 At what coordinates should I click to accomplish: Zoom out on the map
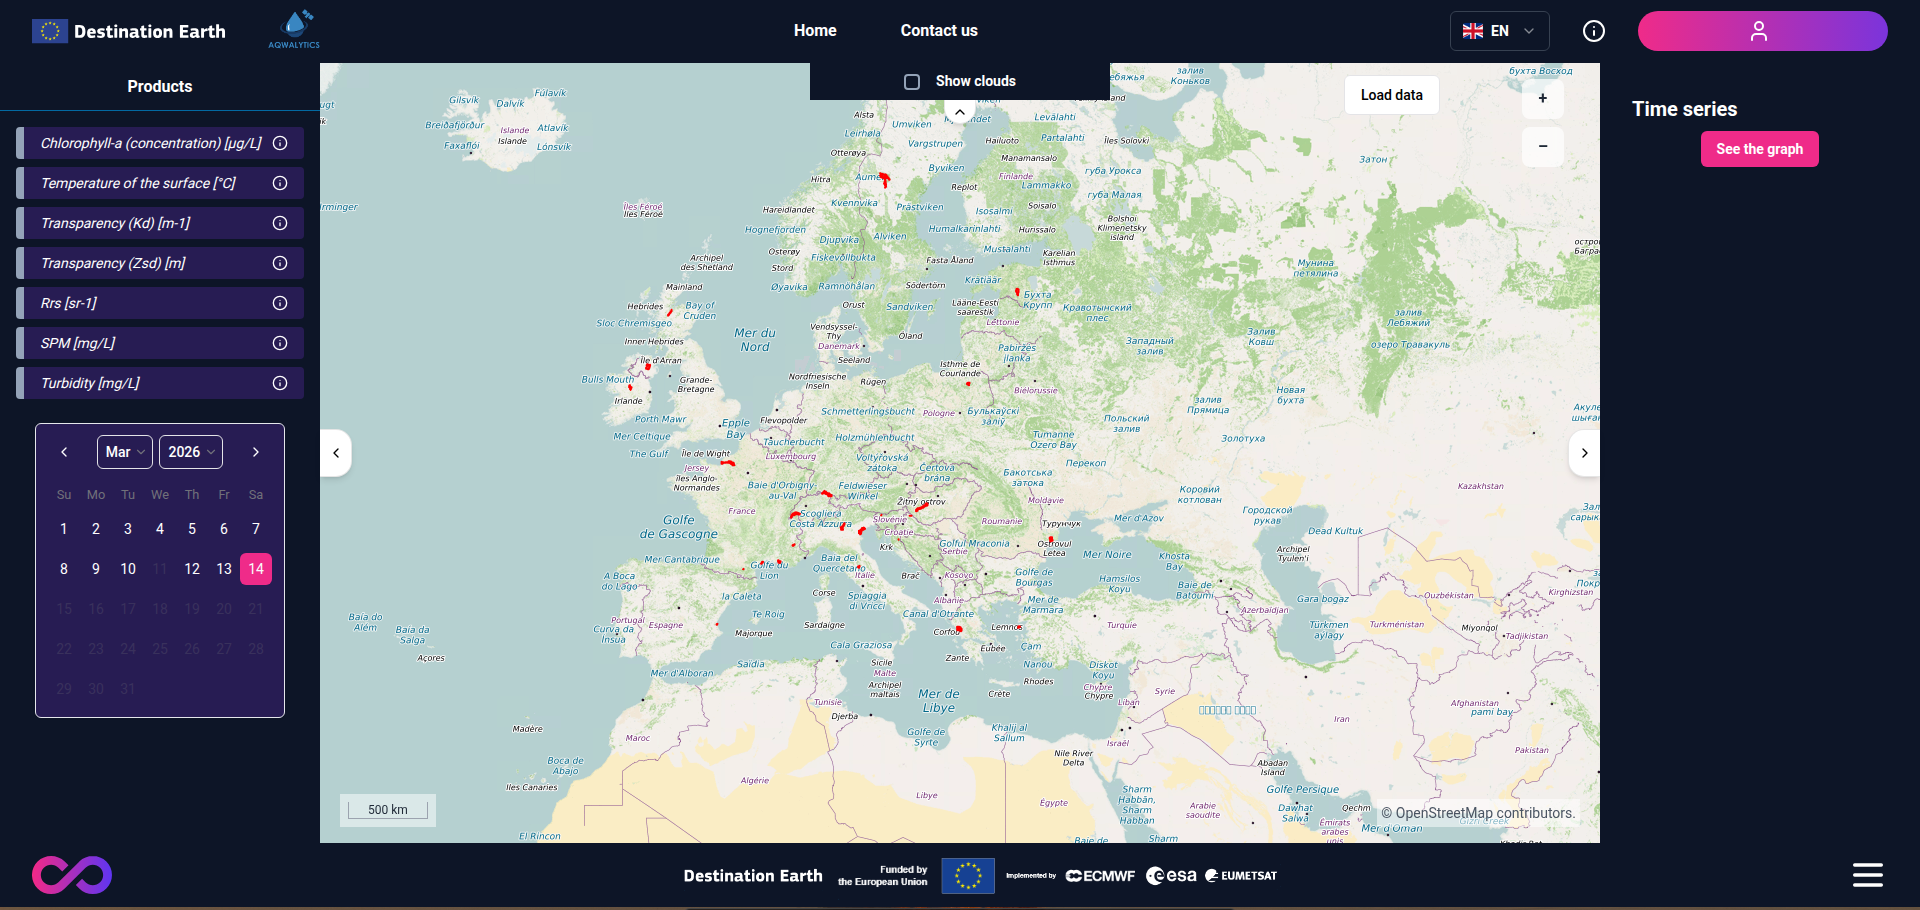point(1542,147)
